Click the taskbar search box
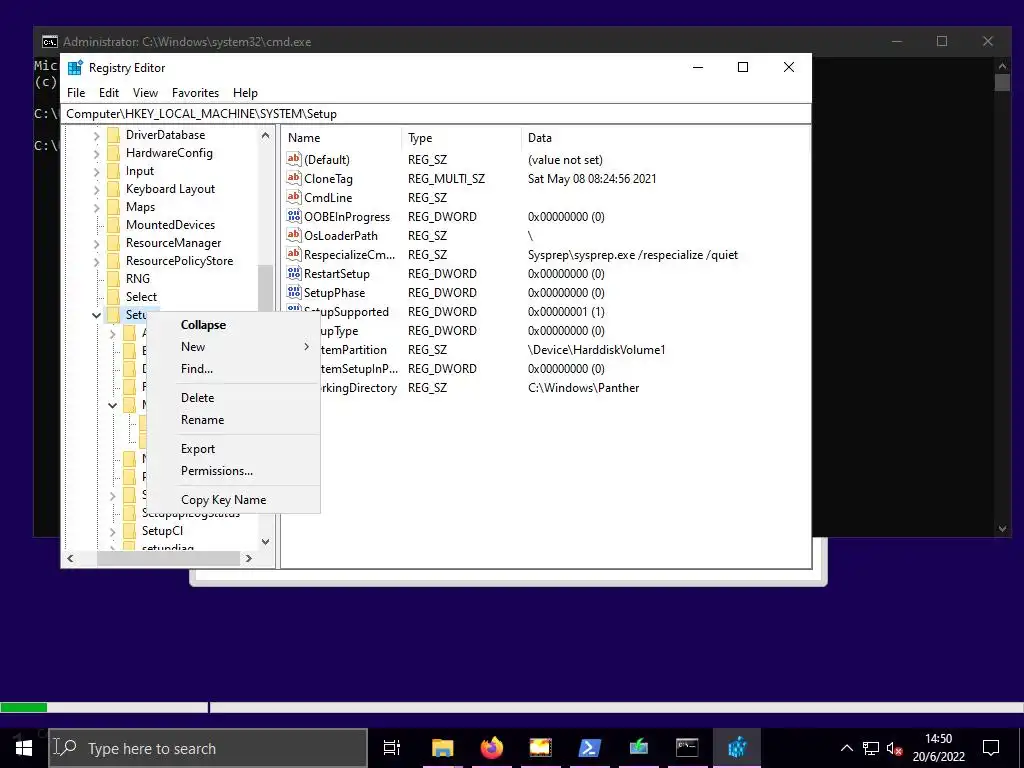The height and width of the screenshot is (768, 1024). pos(208,748)
